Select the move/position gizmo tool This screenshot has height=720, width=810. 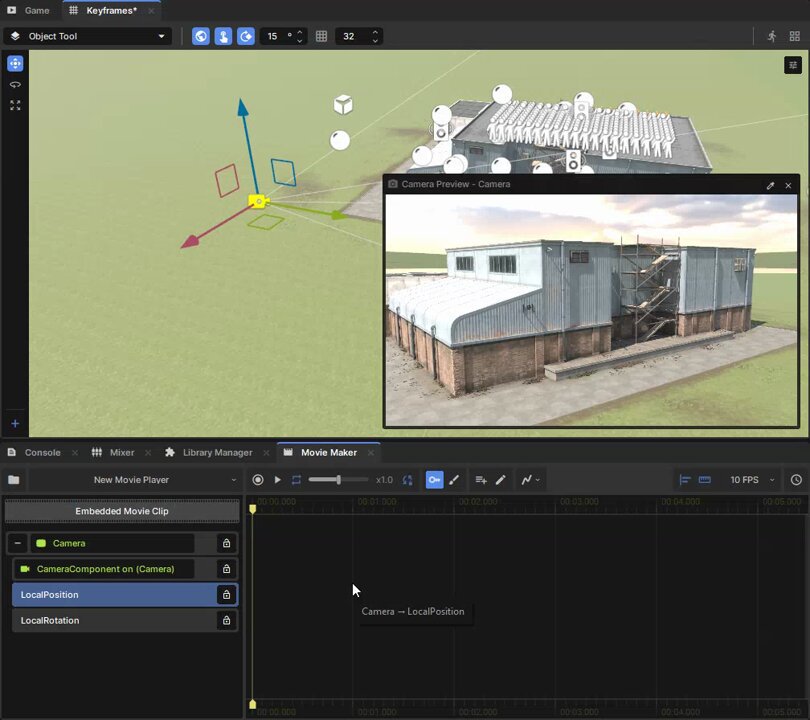click(15, 64)
